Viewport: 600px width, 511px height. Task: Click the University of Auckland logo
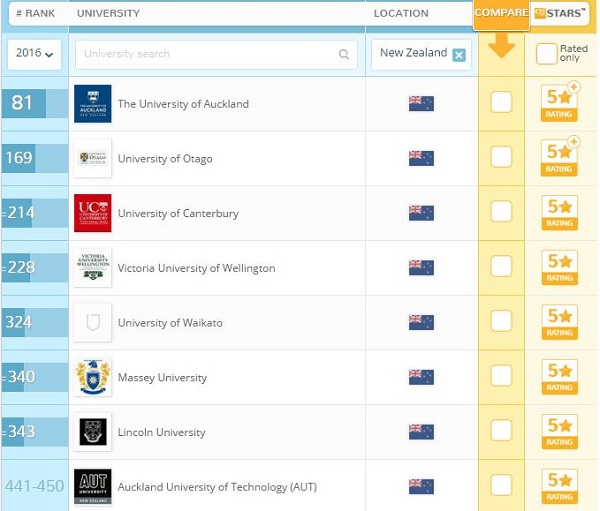point(93,104)
